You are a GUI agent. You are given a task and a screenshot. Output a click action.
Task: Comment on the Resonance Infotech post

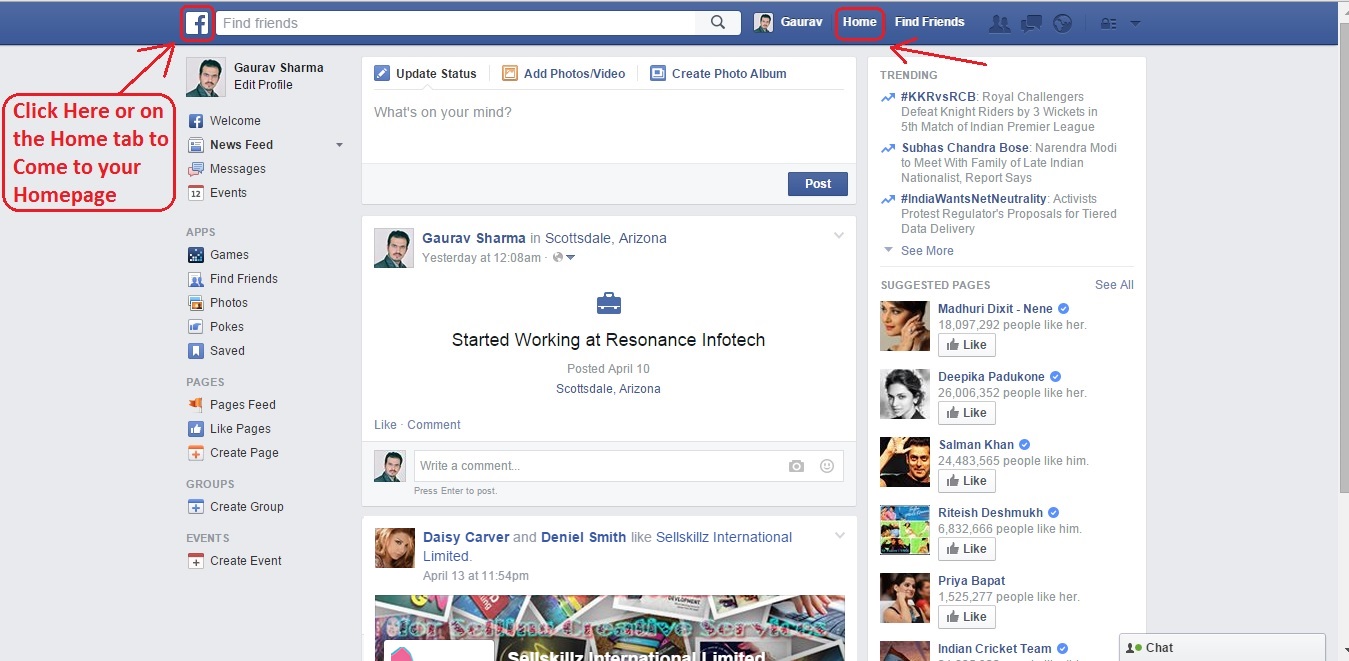[434, 425]
